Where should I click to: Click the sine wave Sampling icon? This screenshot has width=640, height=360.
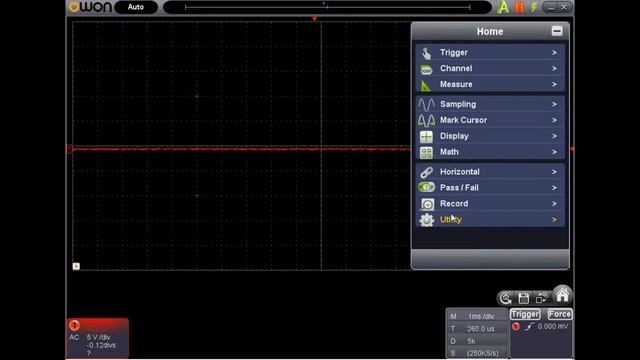426,104
